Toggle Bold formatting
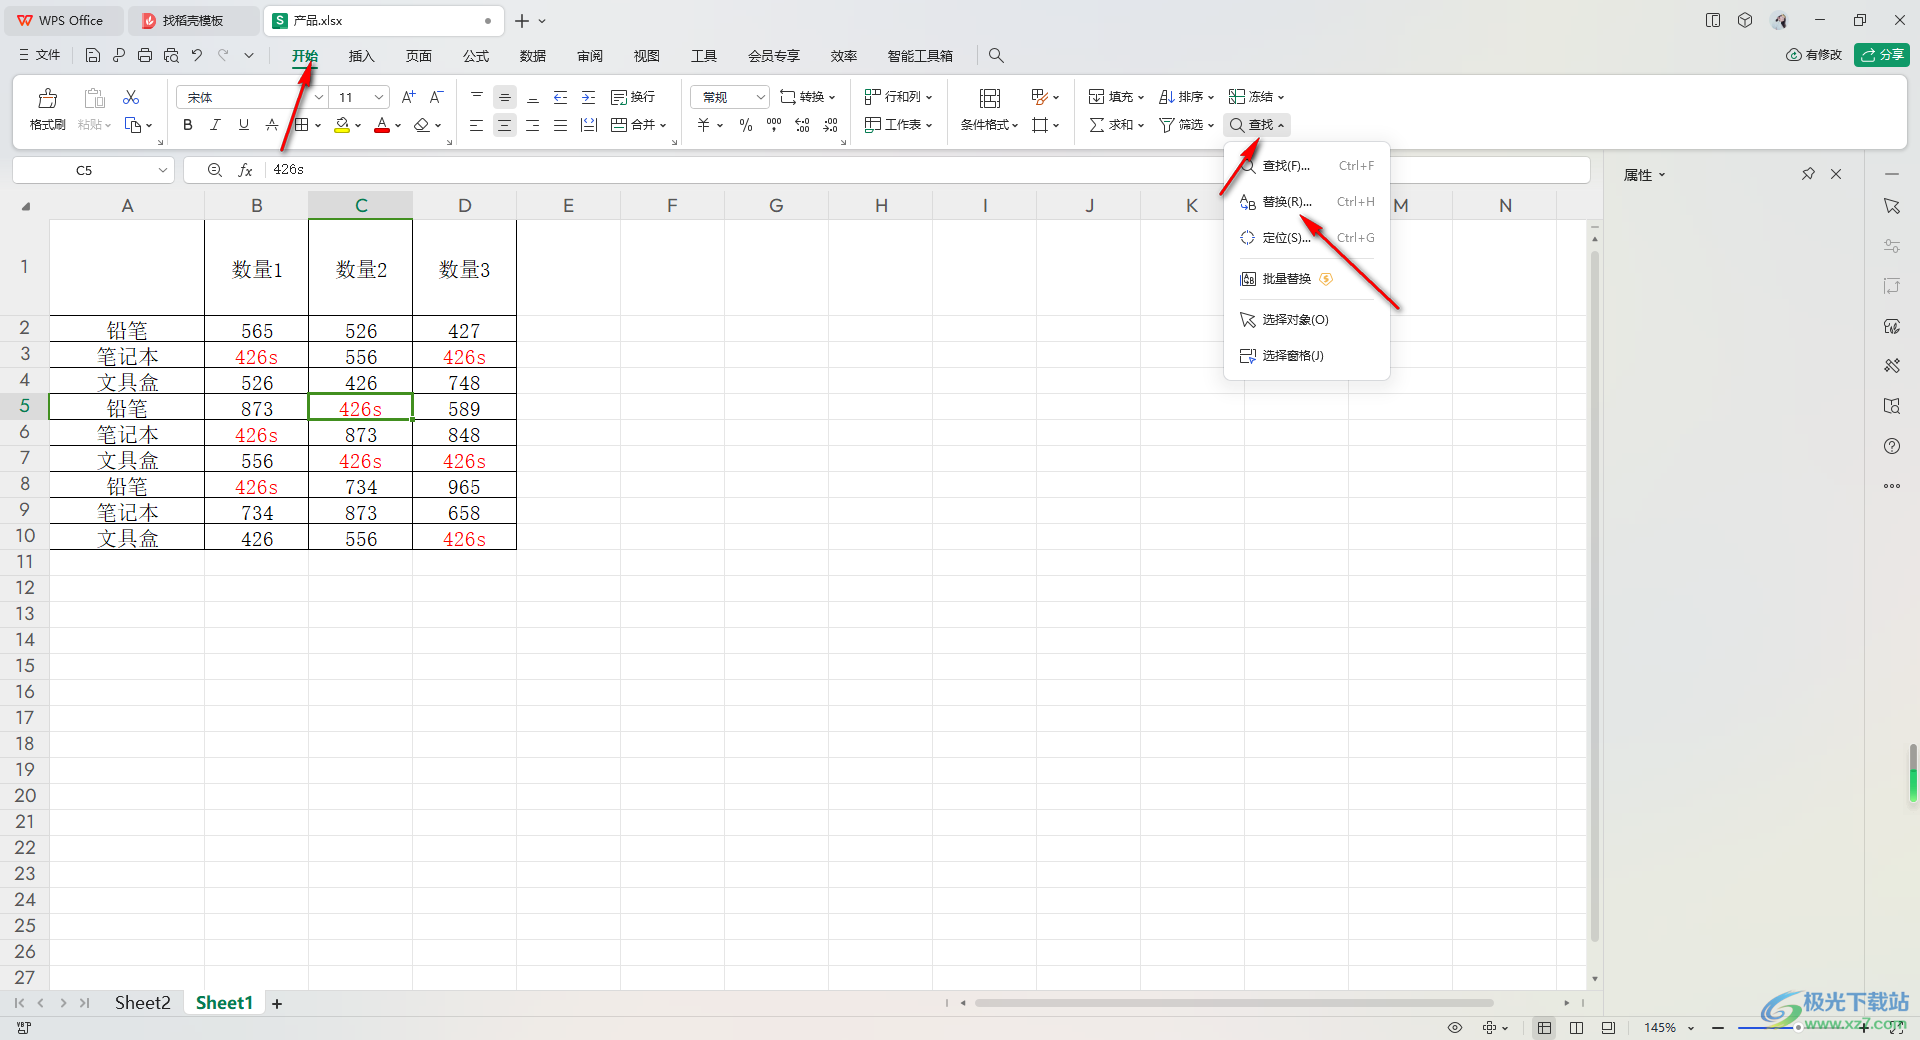 [x=187, y=125]
